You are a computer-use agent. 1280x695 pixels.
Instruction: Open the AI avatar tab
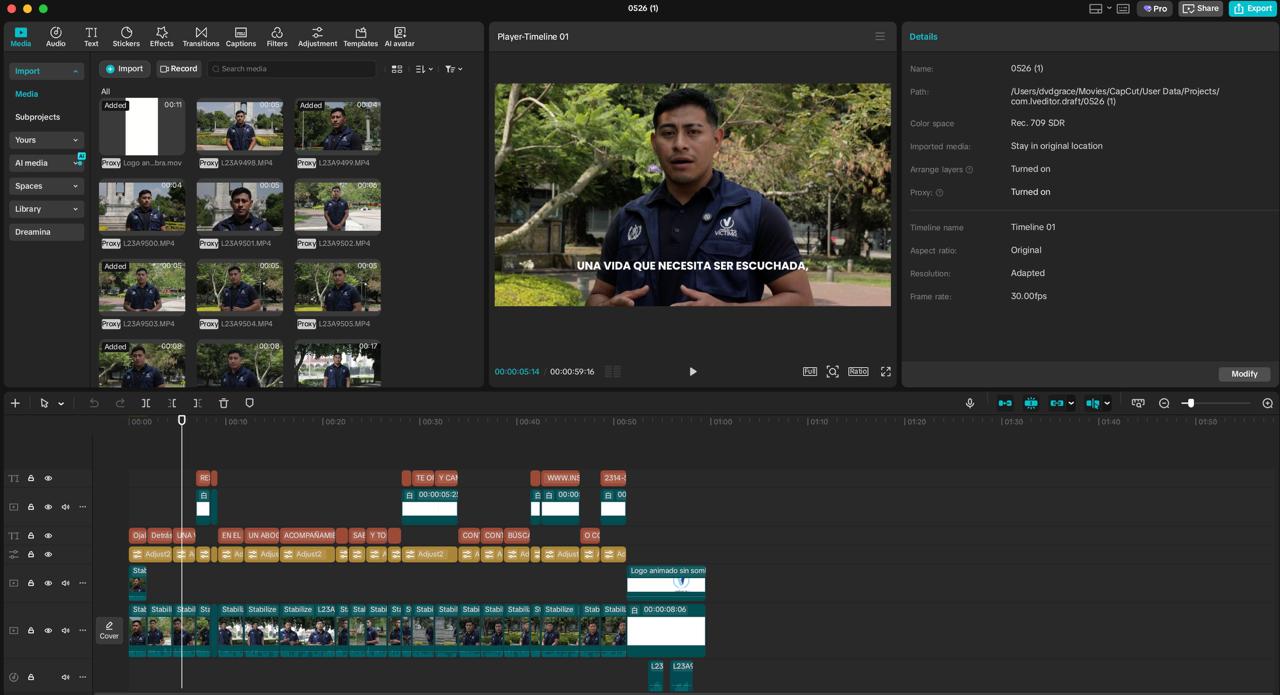click(399, 37)
